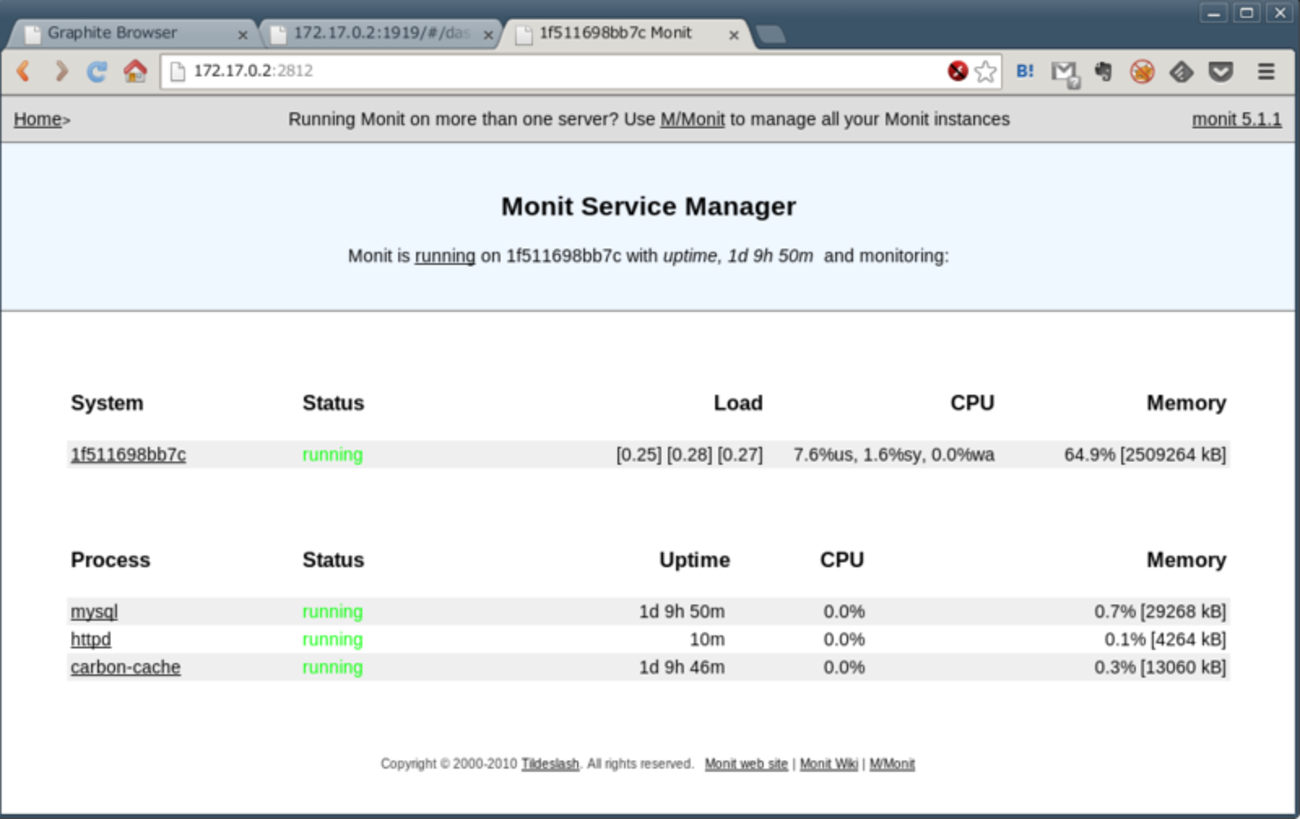Open the Gmail checker extension
Image resolution: width=1300 pixels, height=819 pixels.
coord(1064,72)
